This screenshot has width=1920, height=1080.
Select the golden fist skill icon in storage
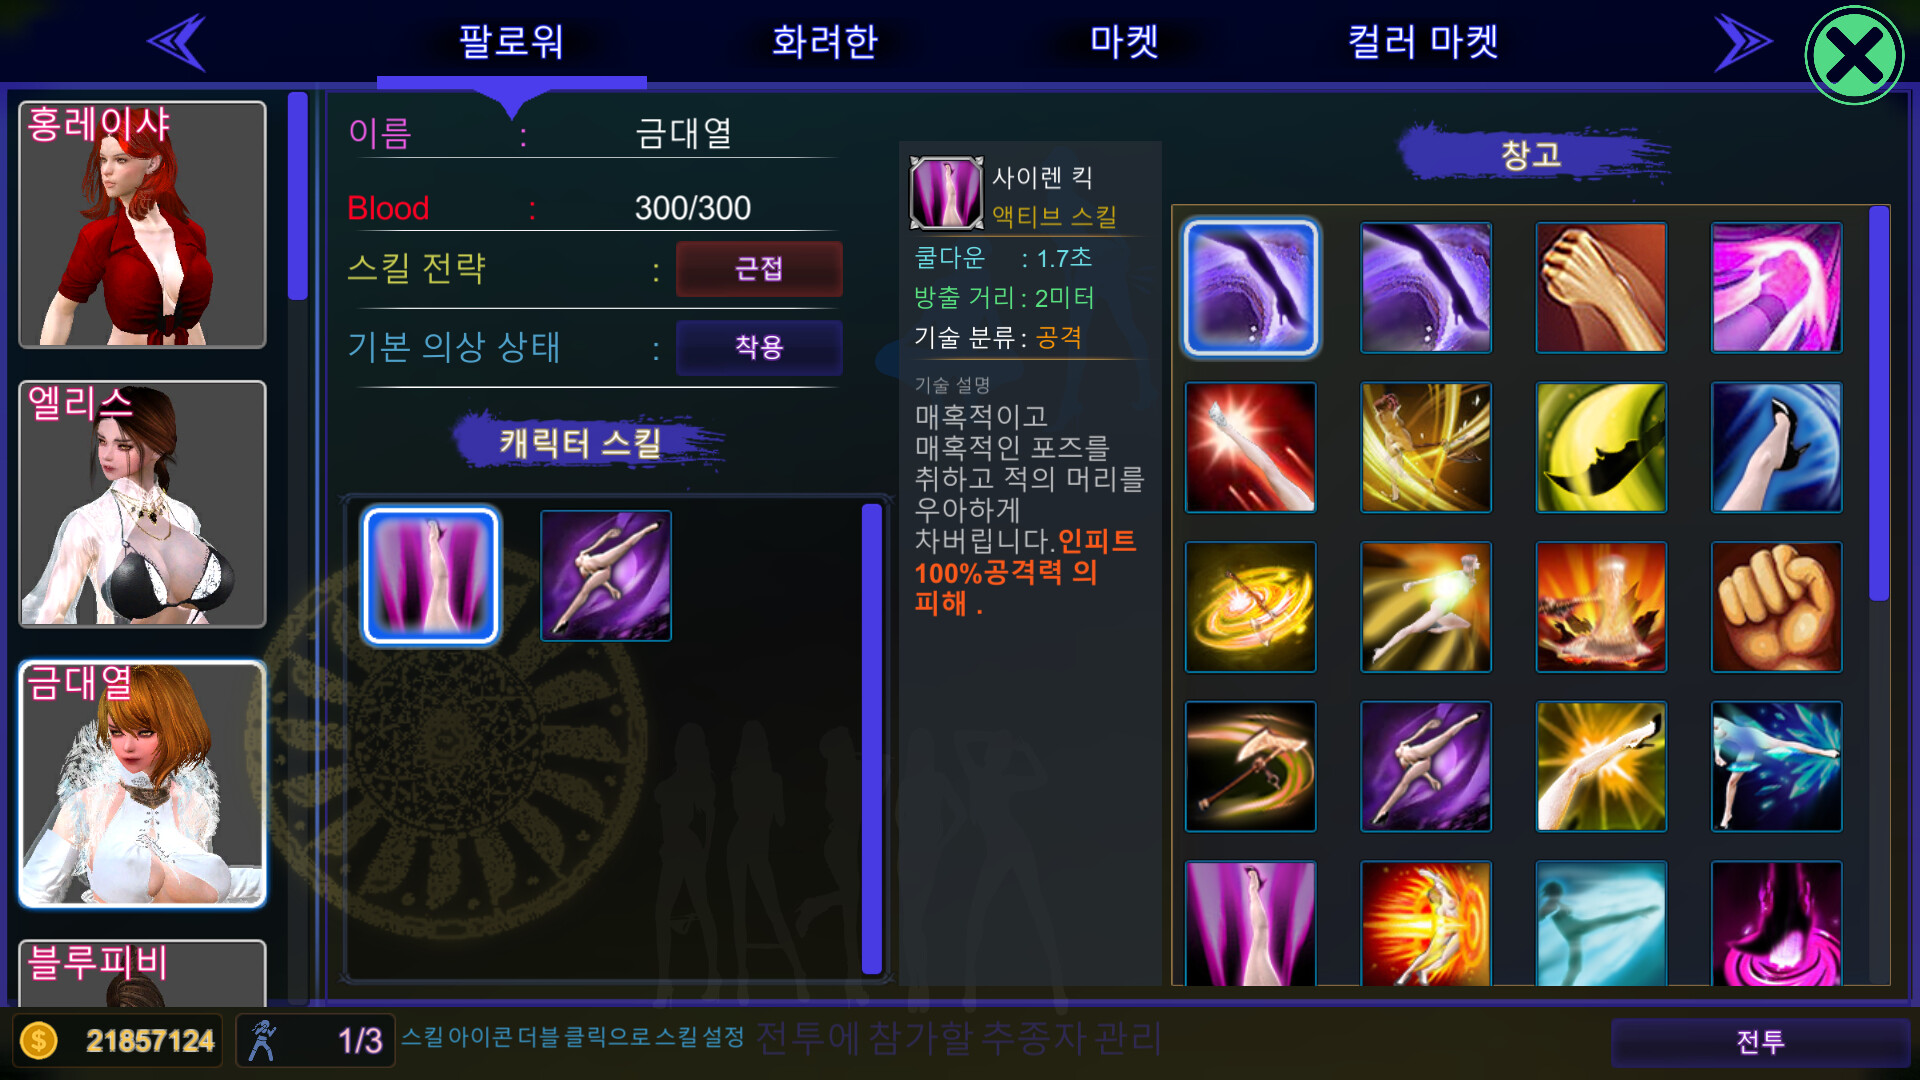(x=1776, y=607)
